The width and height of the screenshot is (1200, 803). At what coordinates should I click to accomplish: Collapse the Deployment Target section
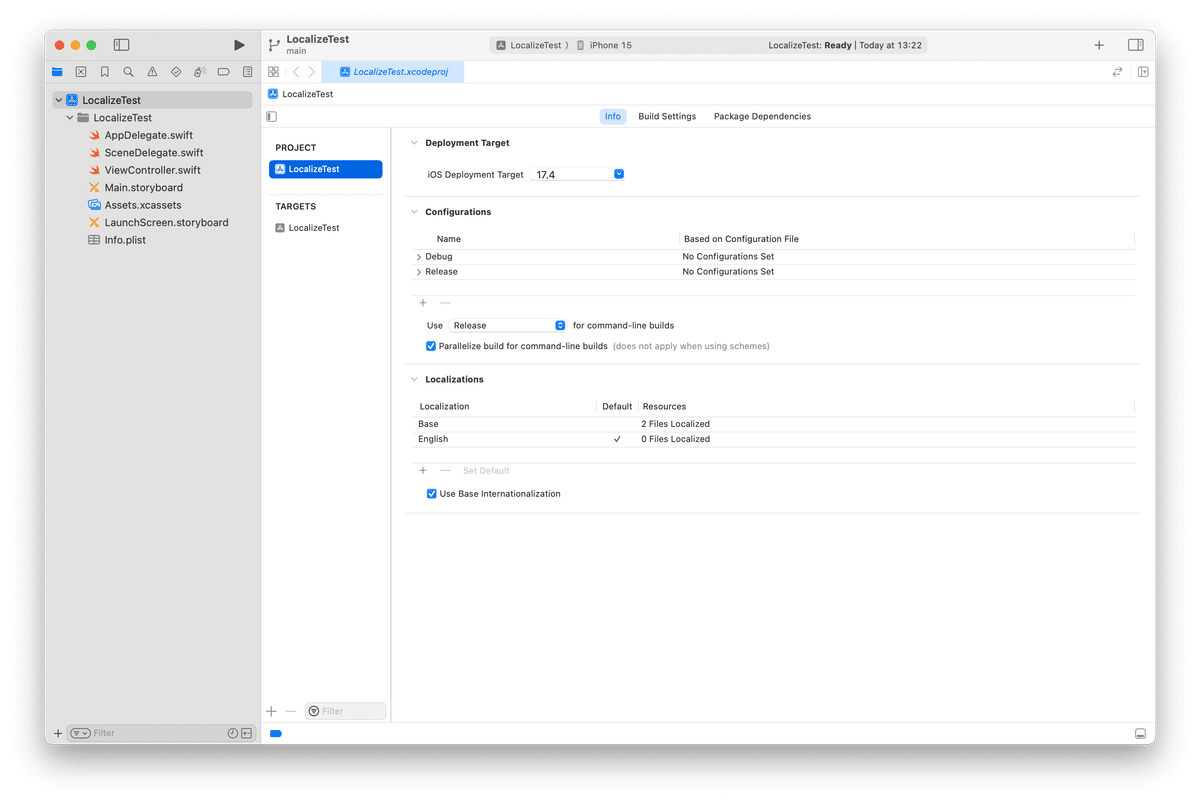coord(415,143)
